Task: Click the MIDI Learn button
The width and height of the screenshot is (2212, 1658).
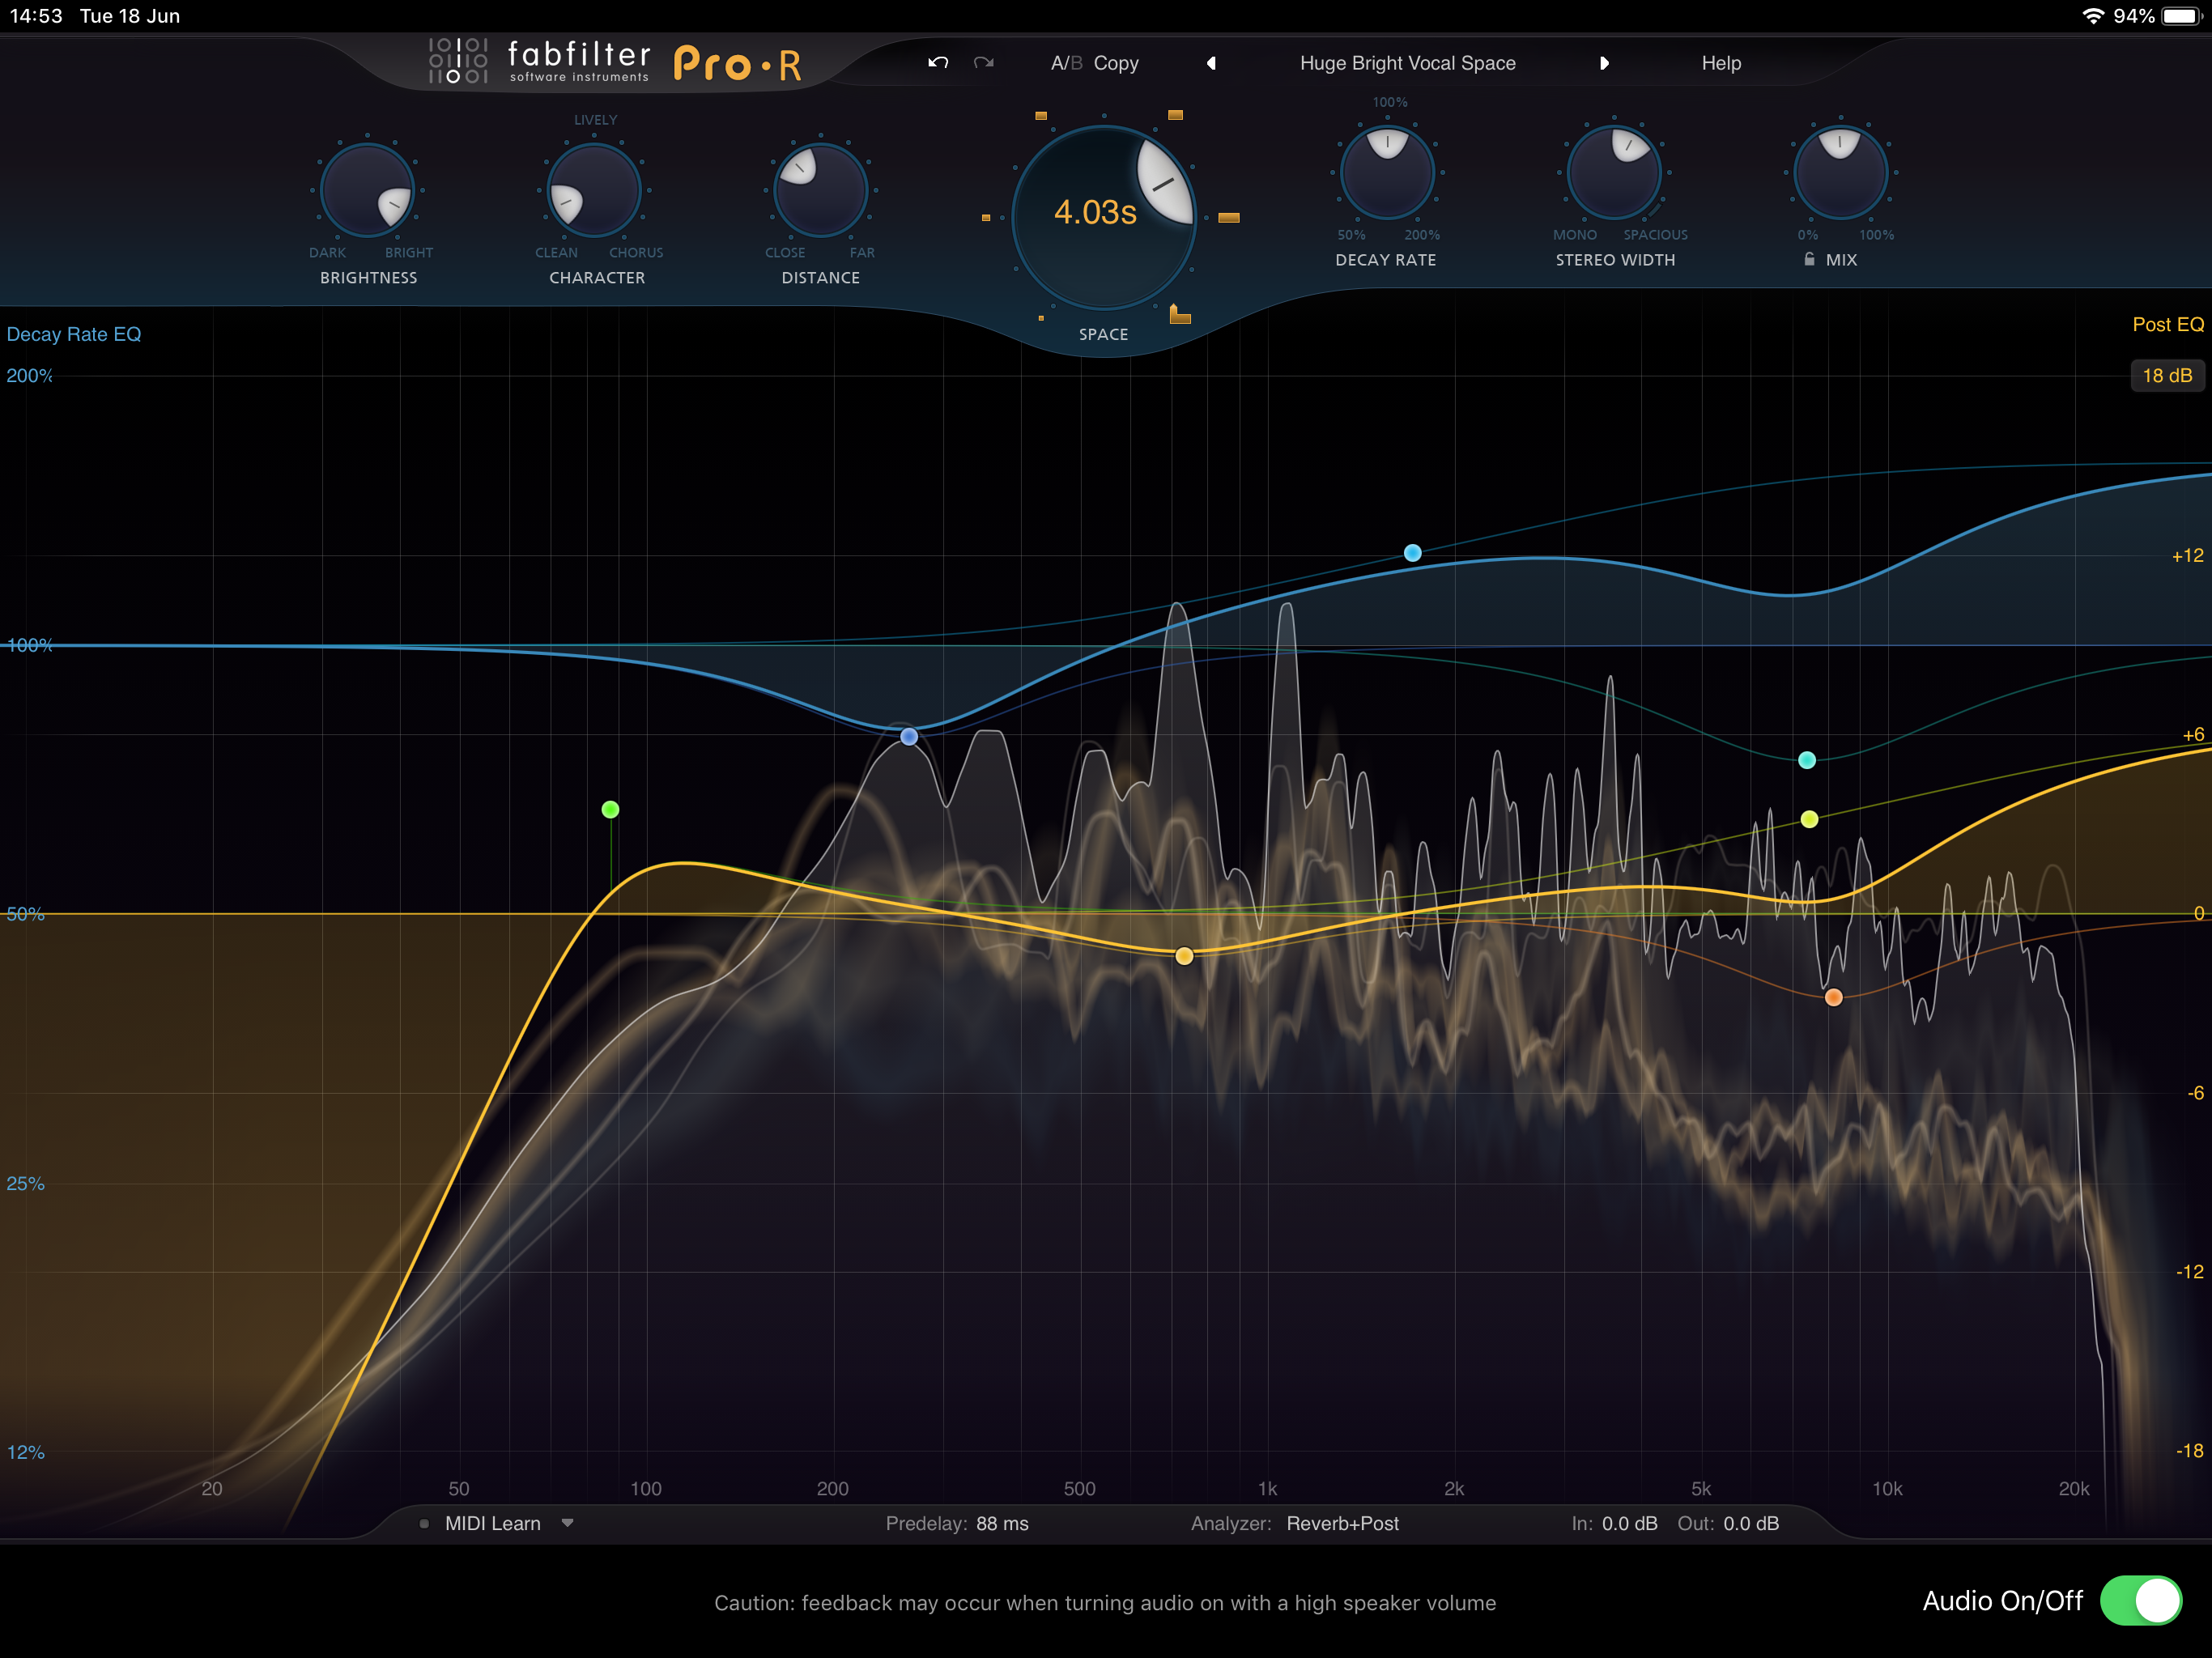Action: (x=492, y=1523)
